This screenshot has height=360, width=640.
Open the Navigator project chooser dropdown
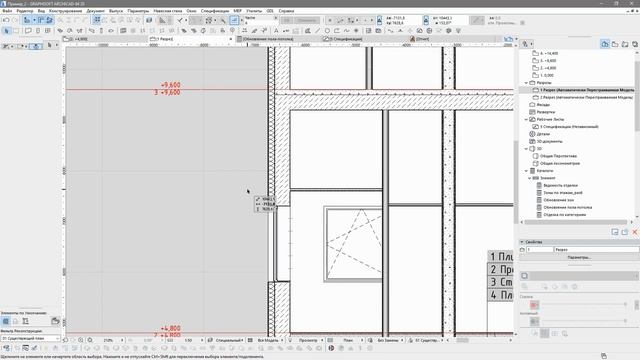pyautogui.click(x=527, y=44)
